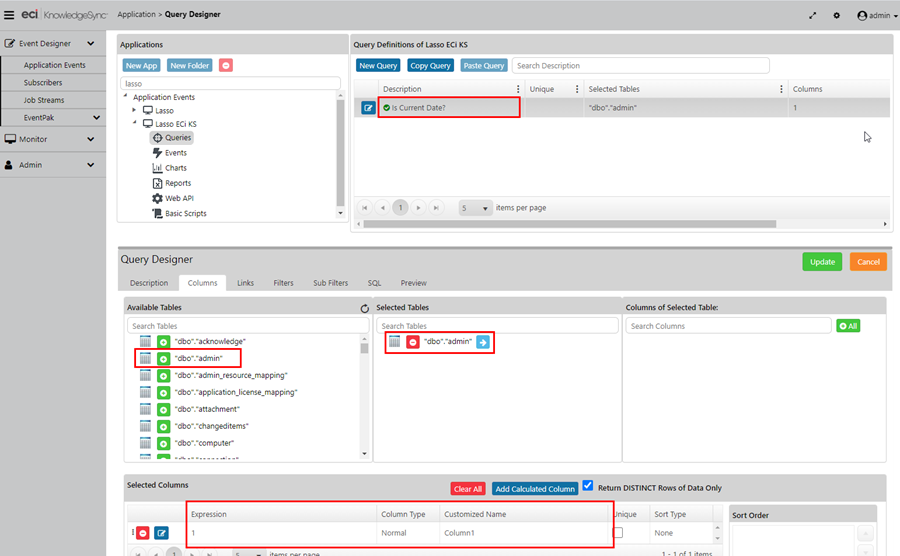Open settings gear in top bar
The height and width of the screenshot is (556, 900).
click(836, 15)
